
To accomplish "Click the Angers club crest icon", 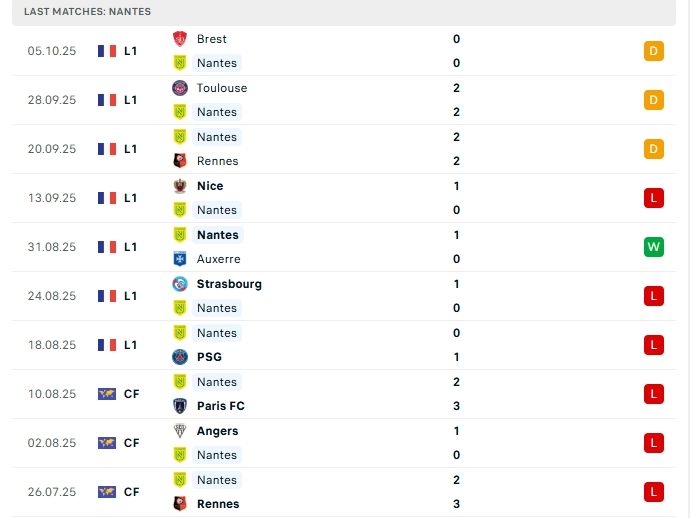I will pyautogui.click(x=180, y=431).
